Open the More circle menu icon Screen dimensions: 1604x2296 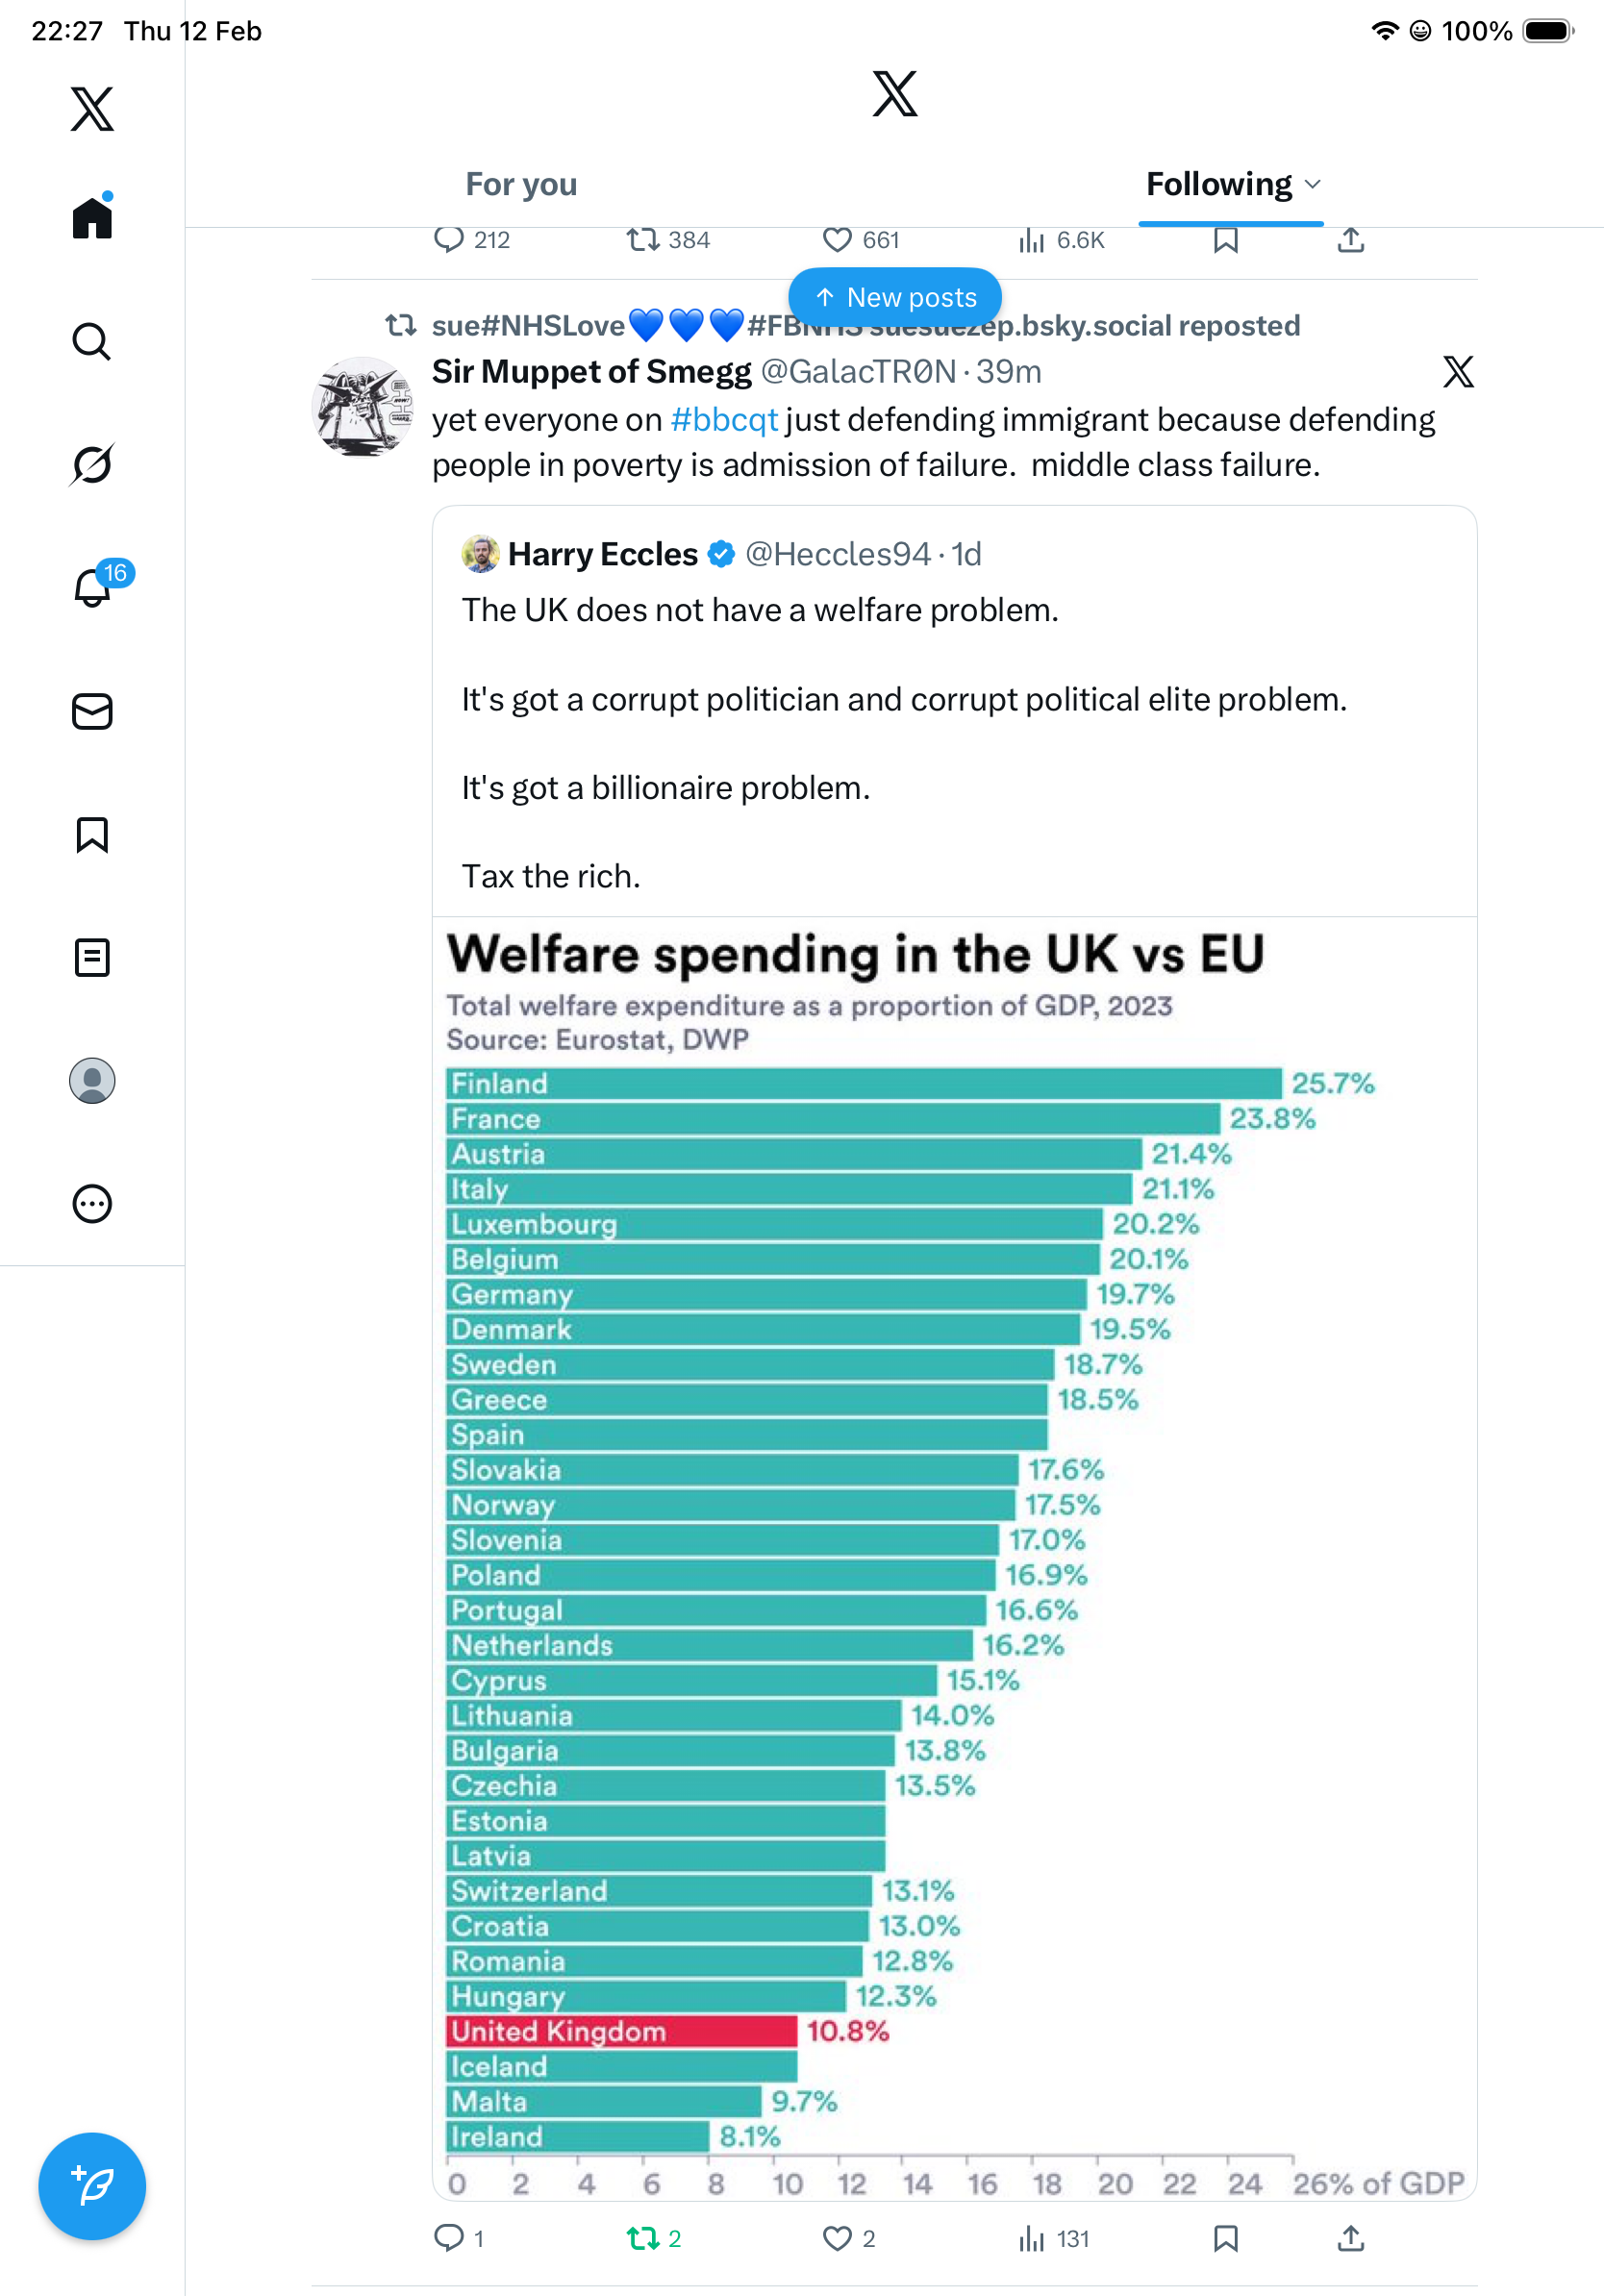click(92, 1204)
